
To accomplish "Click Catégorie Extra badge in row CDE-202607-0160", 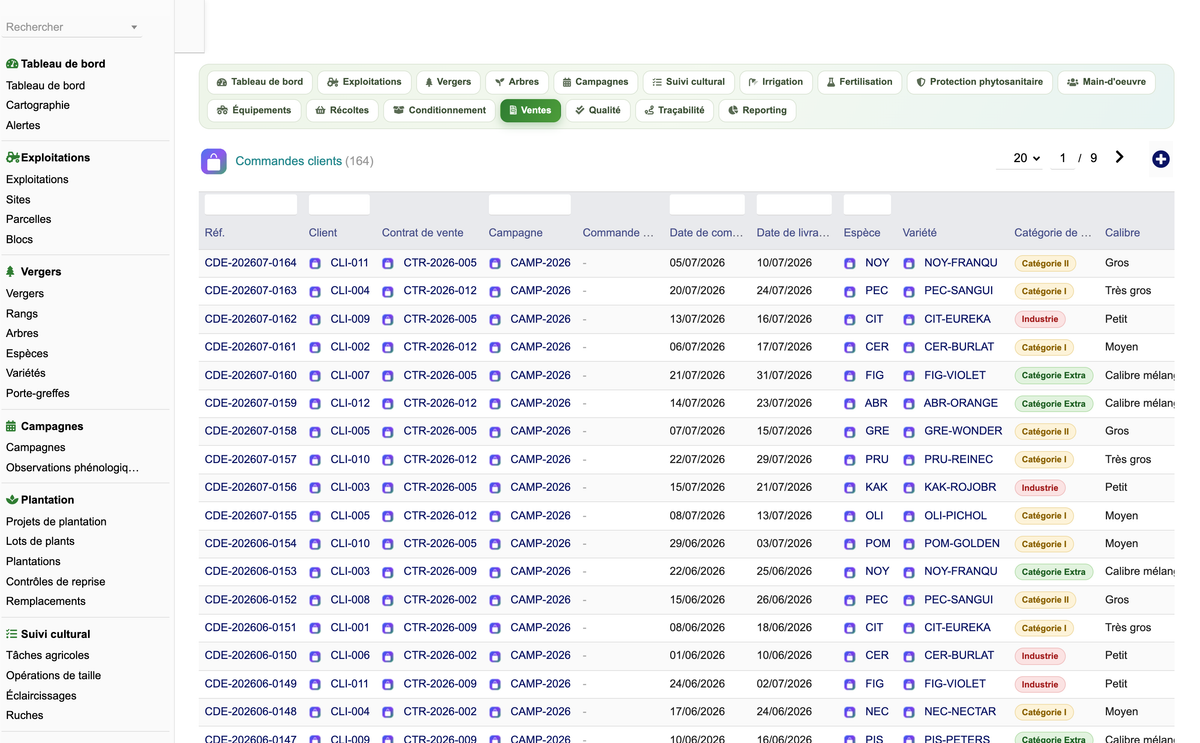I will [x=1054, y=376].
